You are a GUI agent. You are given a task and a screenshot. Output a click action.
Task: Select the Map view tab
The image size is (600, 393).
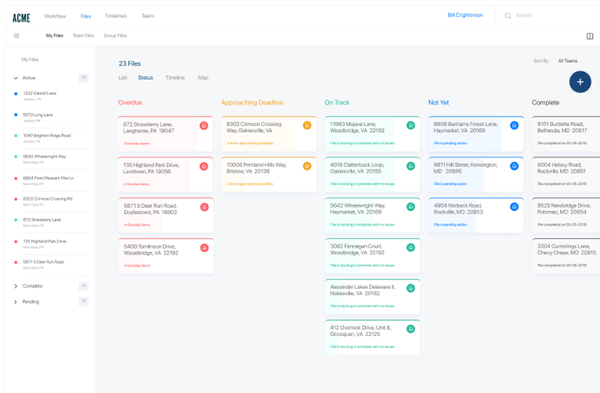pyautogui.click(x=203, y=78)
